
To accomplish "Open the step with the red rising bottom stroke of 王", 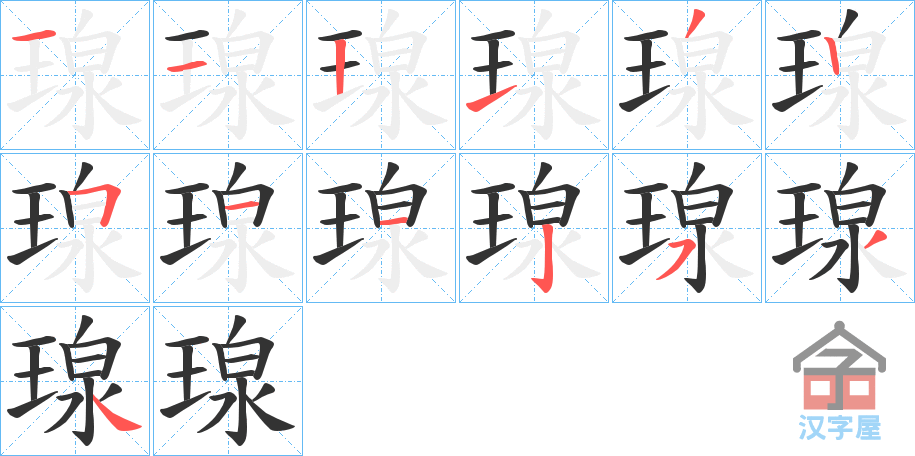I will click(533, 75).
